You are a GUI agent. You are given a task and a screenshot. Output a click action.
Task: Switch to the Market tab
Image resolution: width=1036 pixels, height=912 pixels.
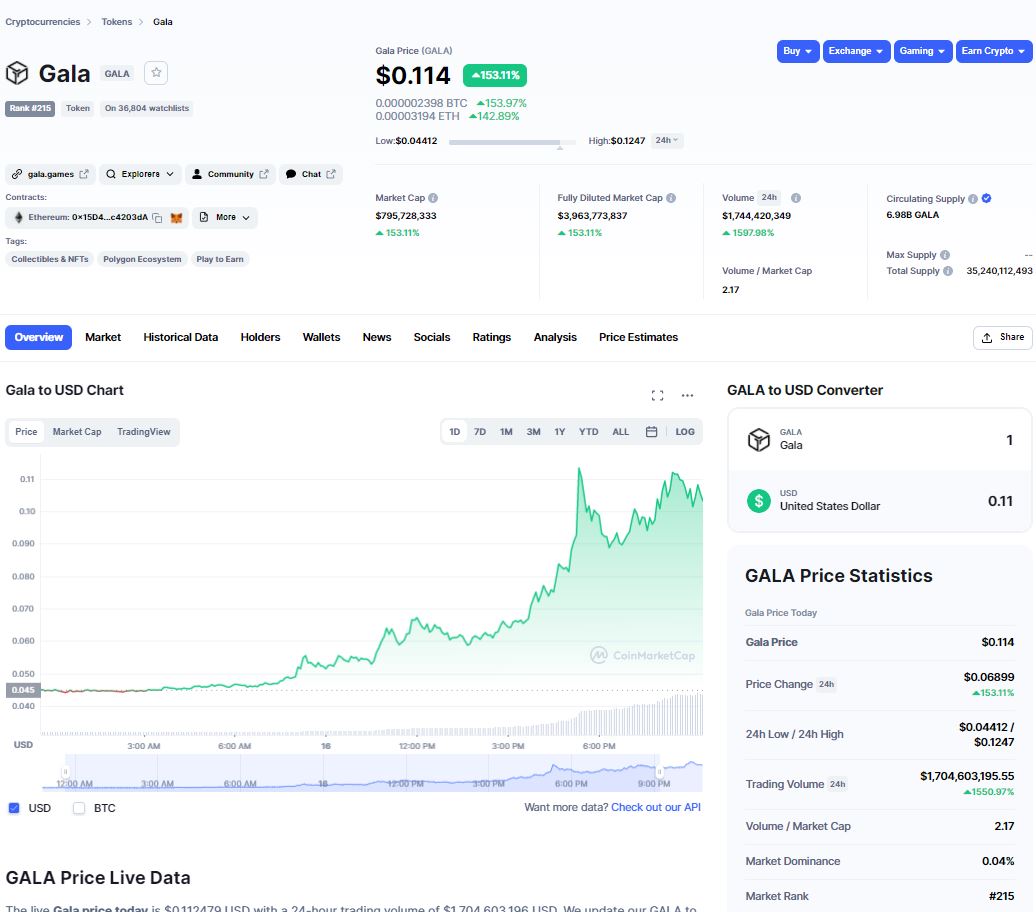[x=103, y=337]
